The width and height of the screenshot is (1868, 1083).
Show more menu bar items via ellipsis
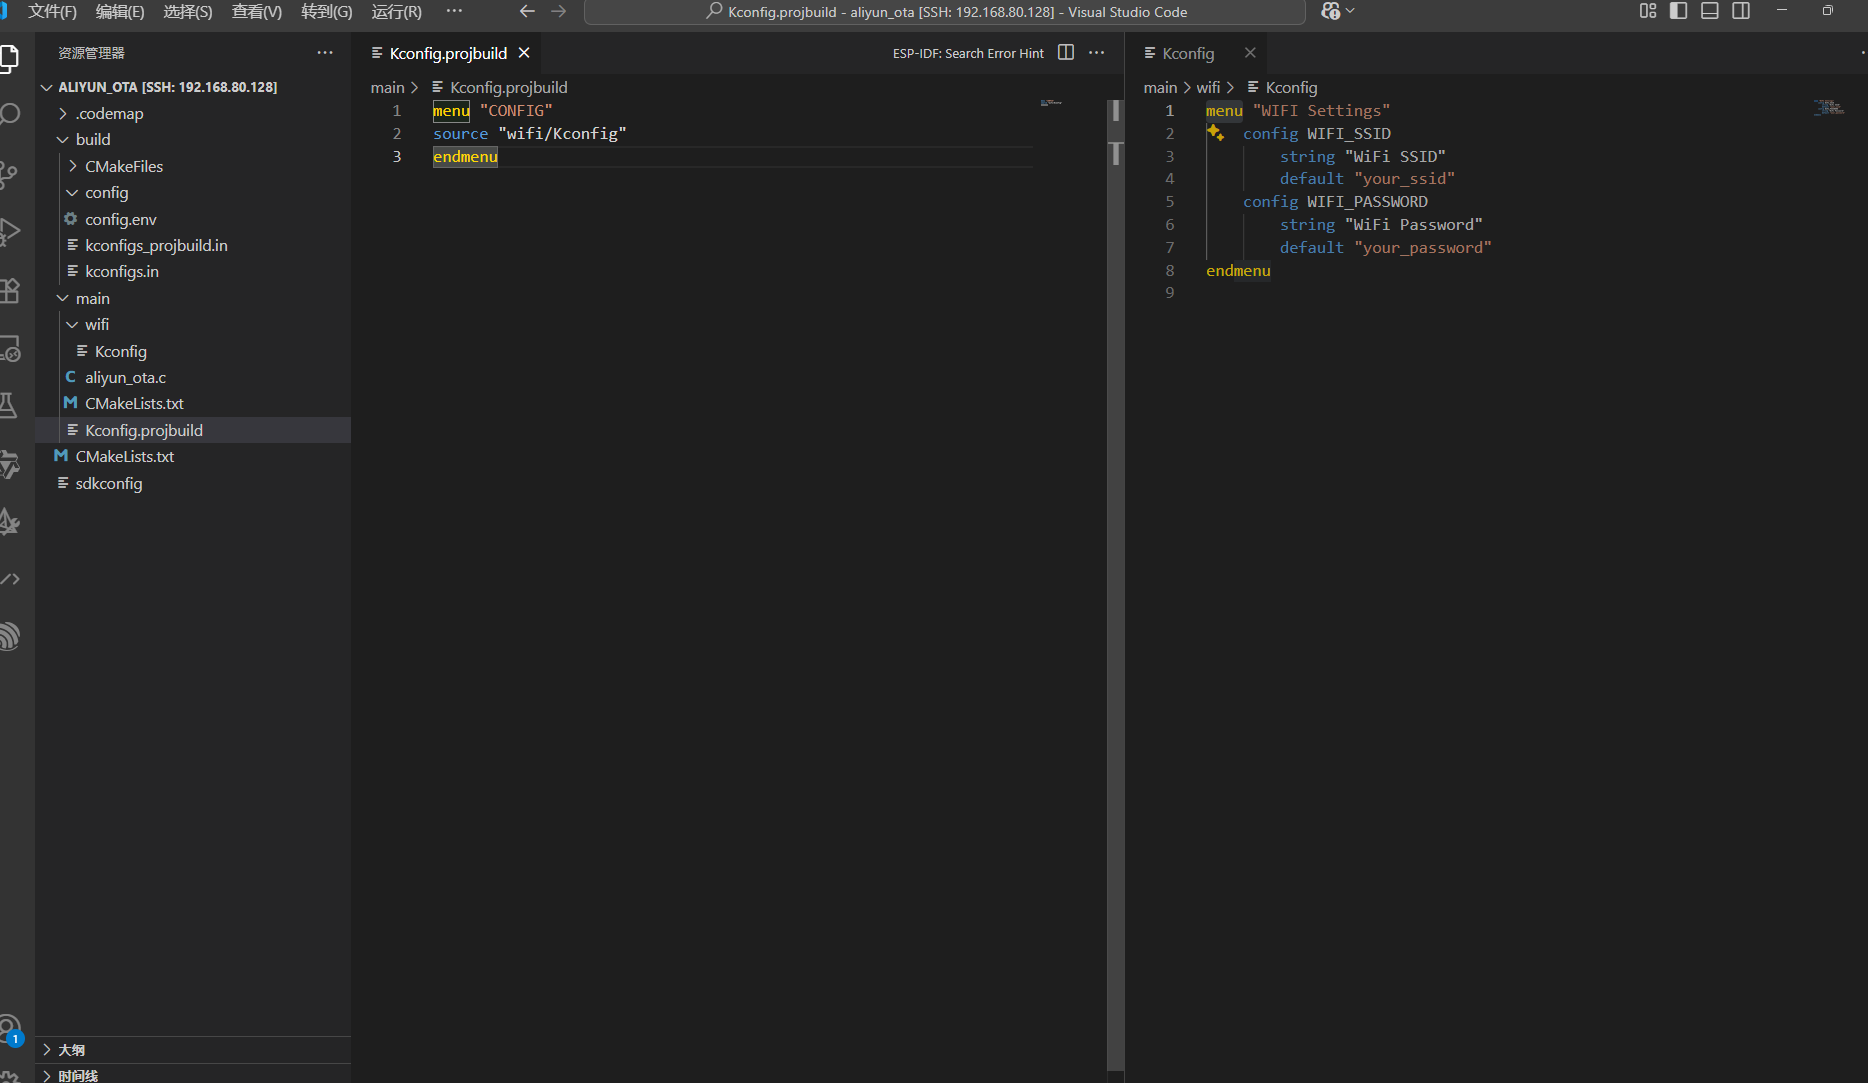point(454,12)
